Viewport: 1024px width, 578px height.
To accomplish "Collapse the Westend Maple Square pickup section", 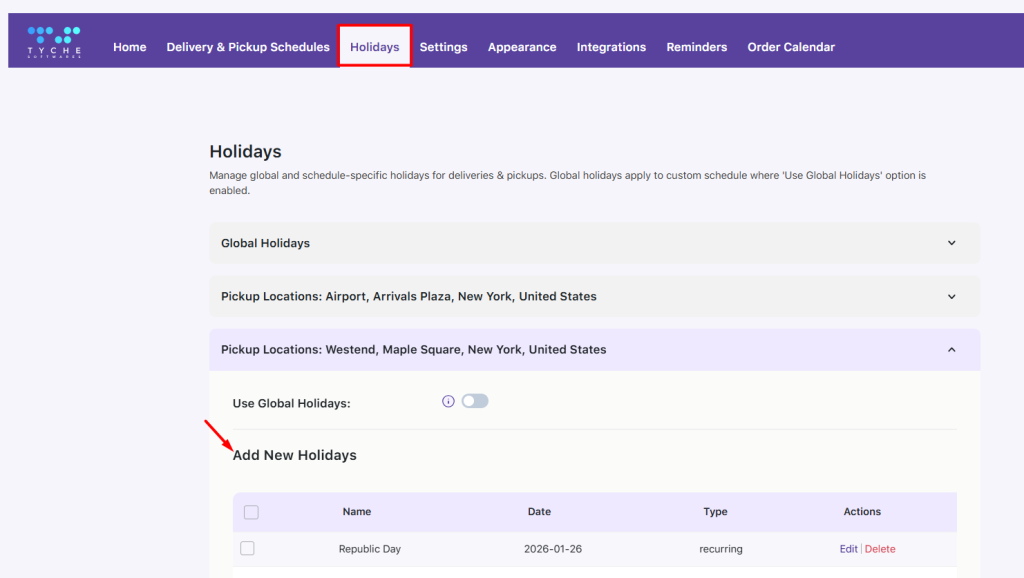I will [594, 349].
